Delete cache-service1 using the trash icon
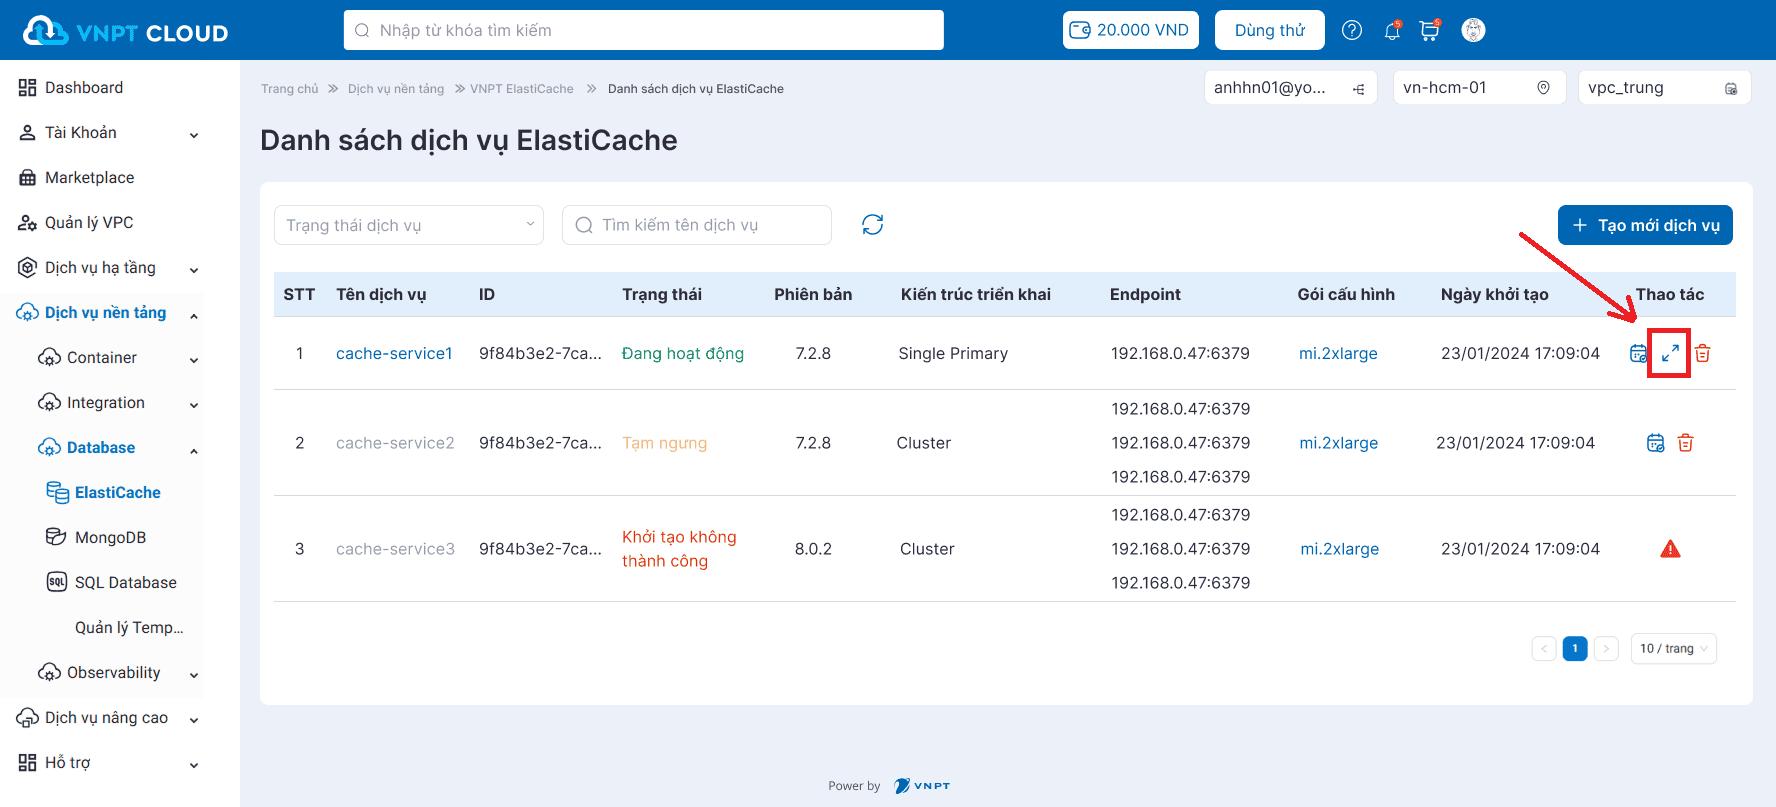The image size is (1776, 807). click(1703, 353)
